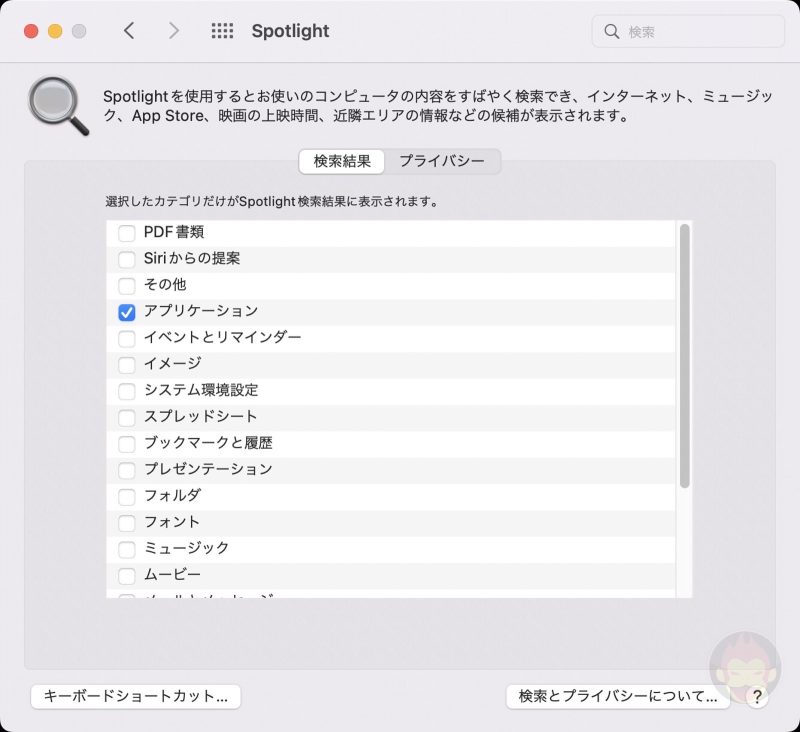
Task: Check the ミュージック category
Action: tap(126, 548)
